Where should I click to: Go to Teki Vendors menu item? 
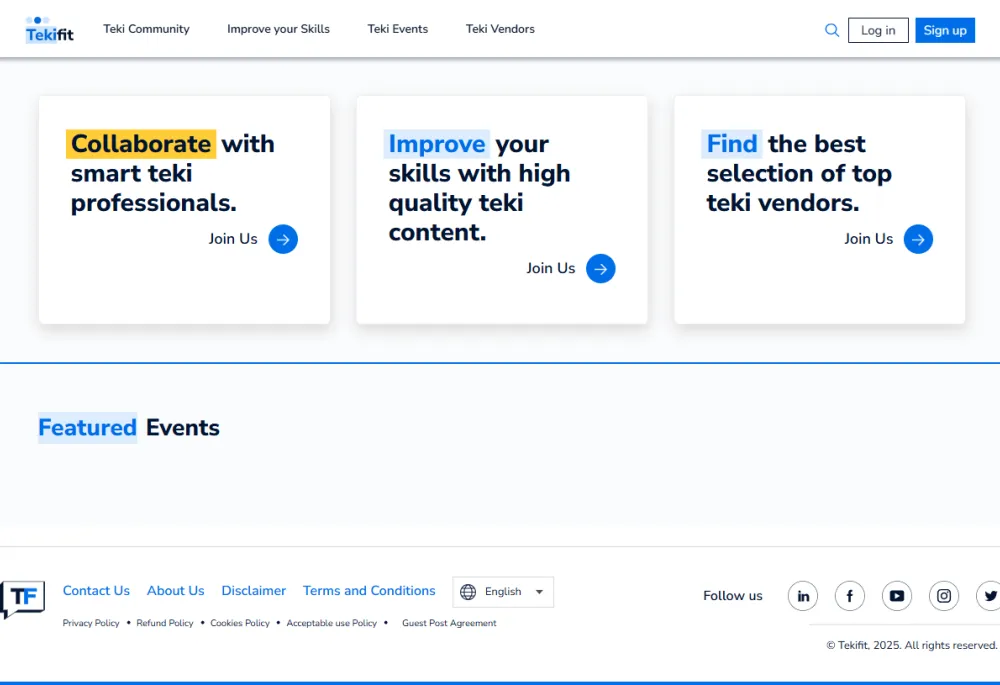tap(500, 29)
